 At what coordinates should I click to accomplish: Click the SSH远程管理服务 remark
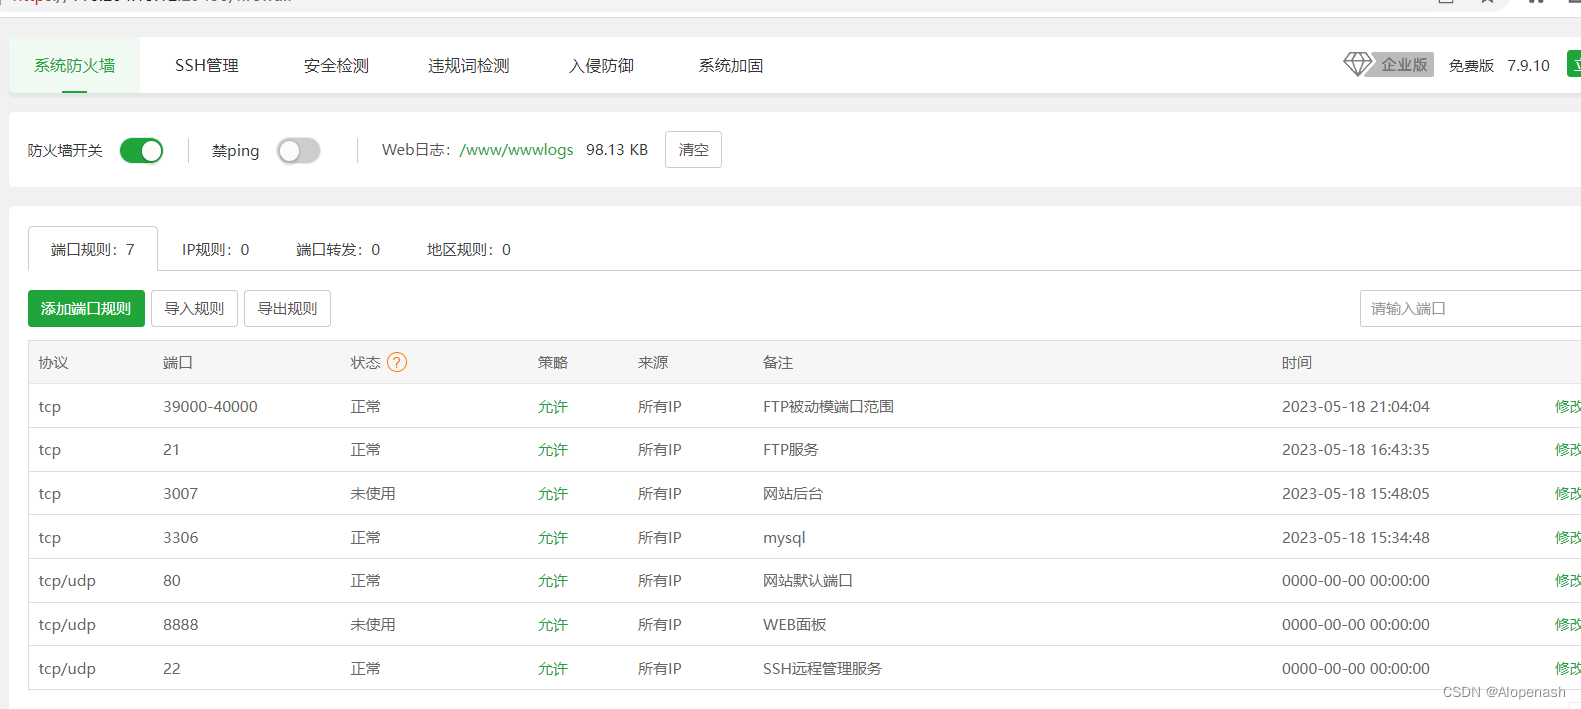click(x=822, y=668)
